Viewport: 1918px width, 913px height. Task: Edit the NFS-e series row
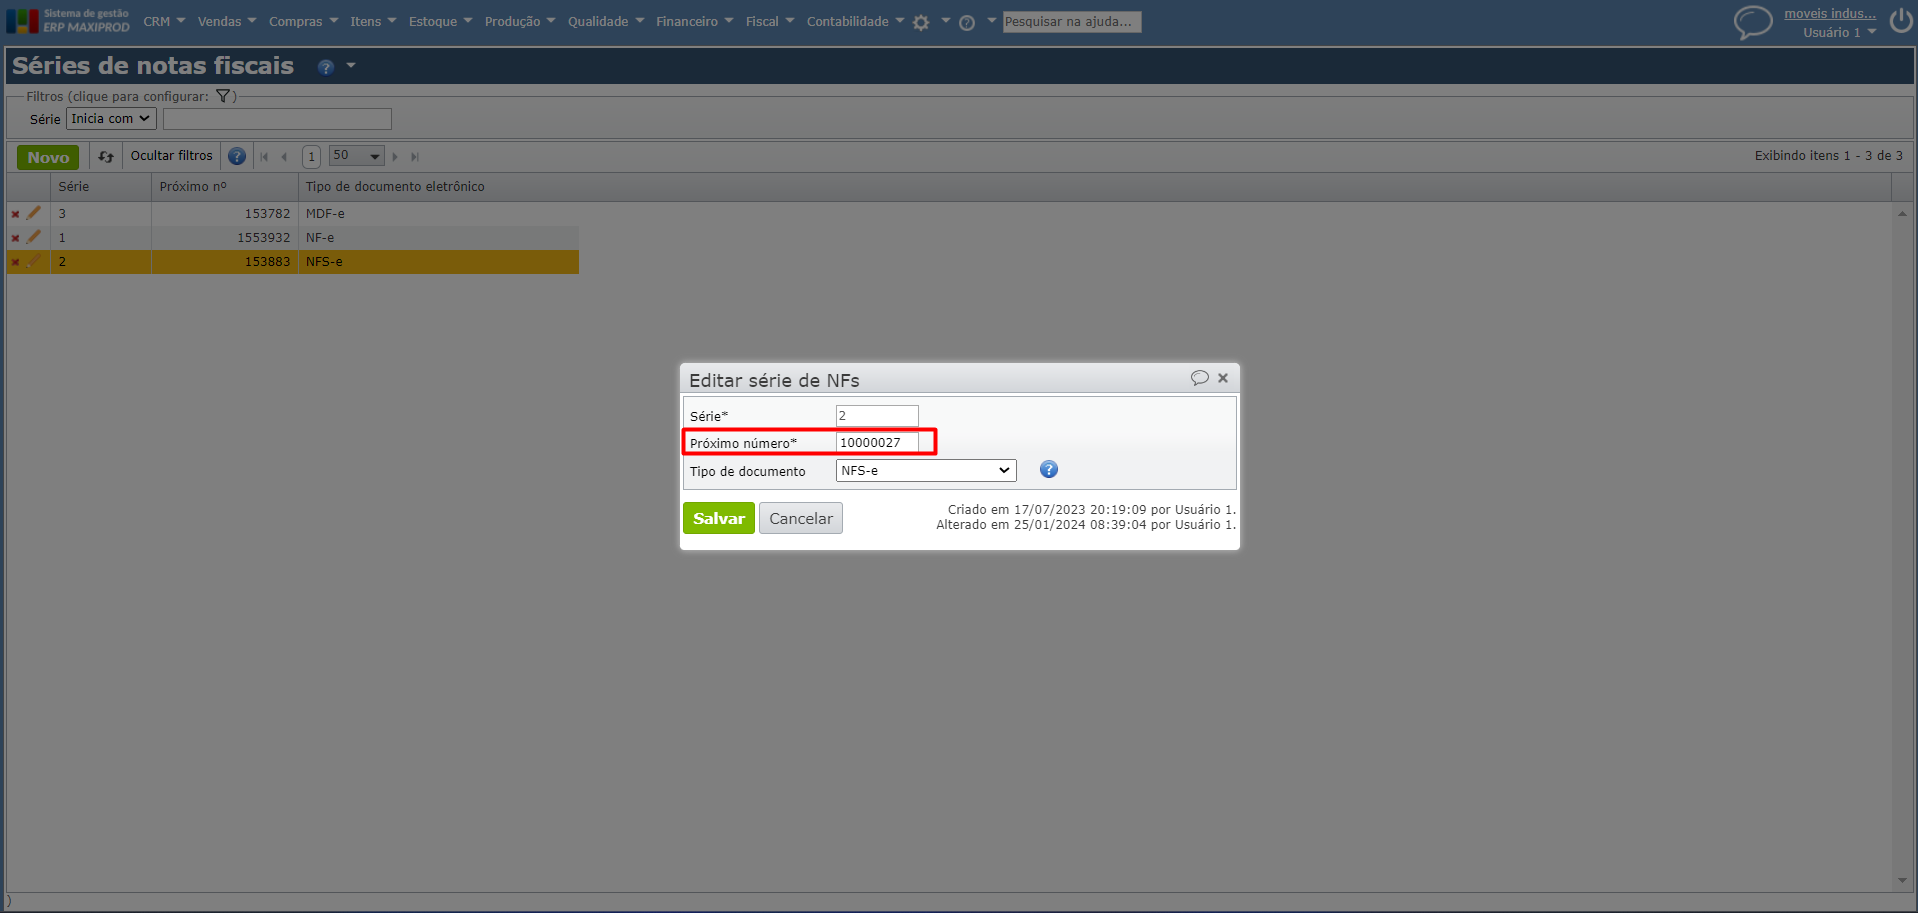pos(34,261)
